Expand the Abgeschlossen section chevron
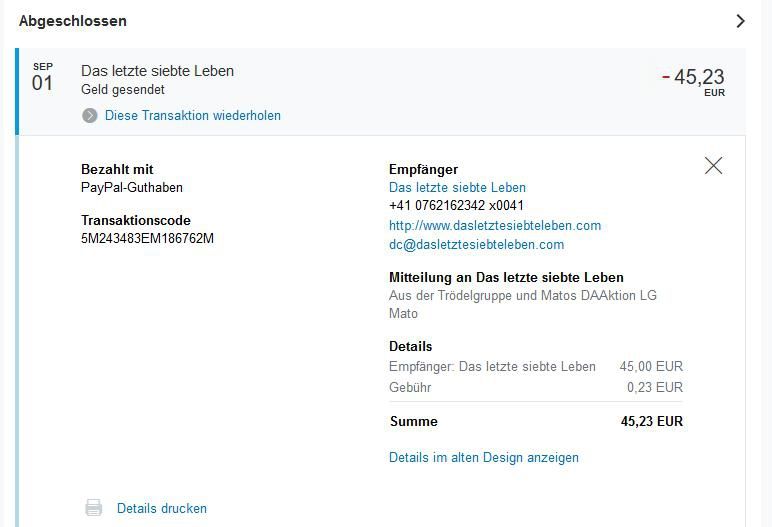The height and width of the screenshot is (527, 772). [x=740, y=21]
